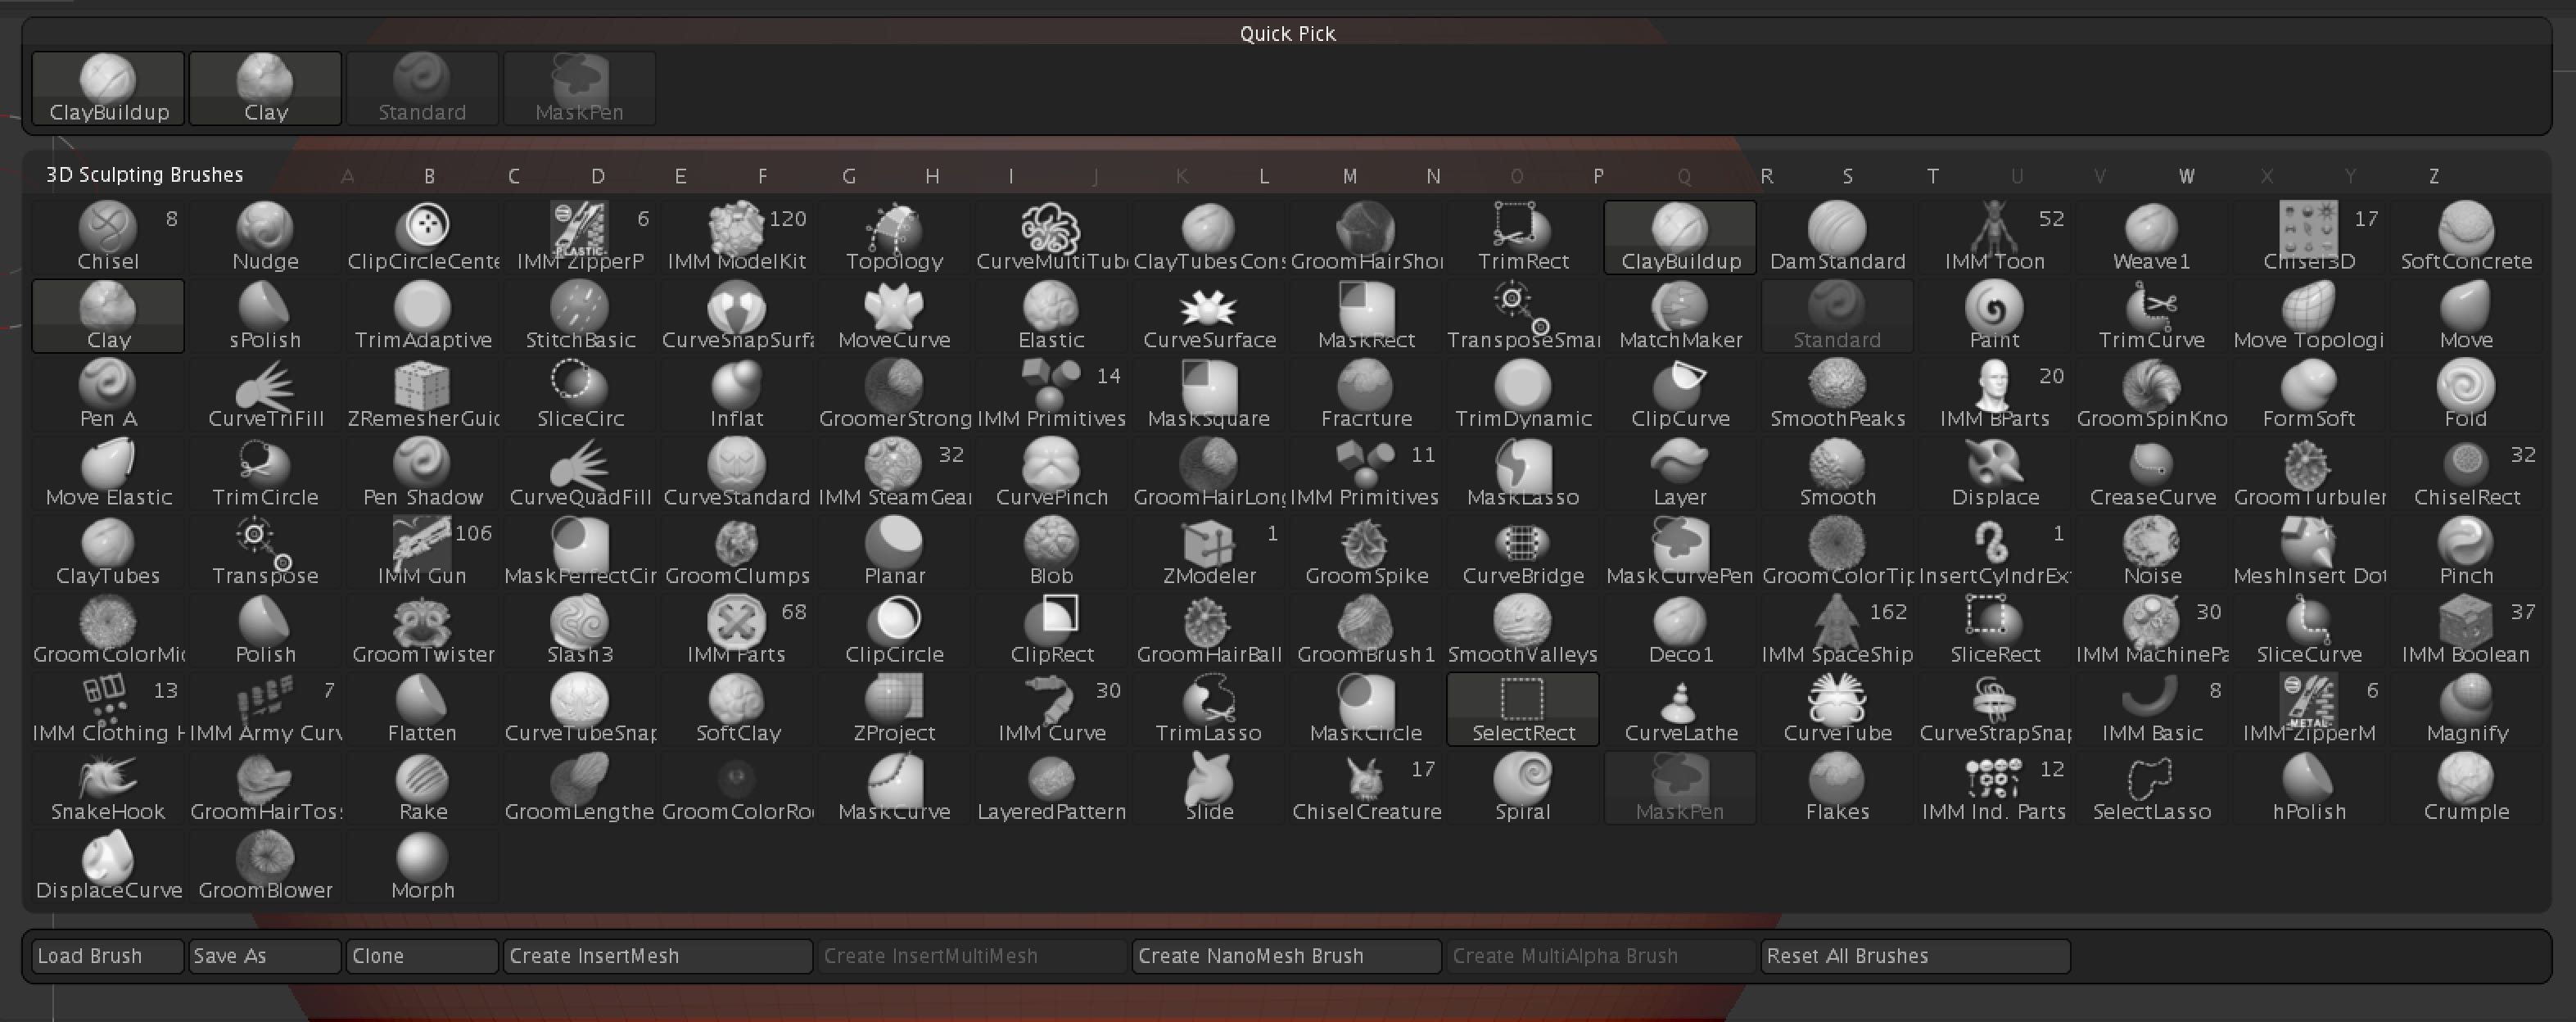Select the hPolish brush

pos(2309,788)
